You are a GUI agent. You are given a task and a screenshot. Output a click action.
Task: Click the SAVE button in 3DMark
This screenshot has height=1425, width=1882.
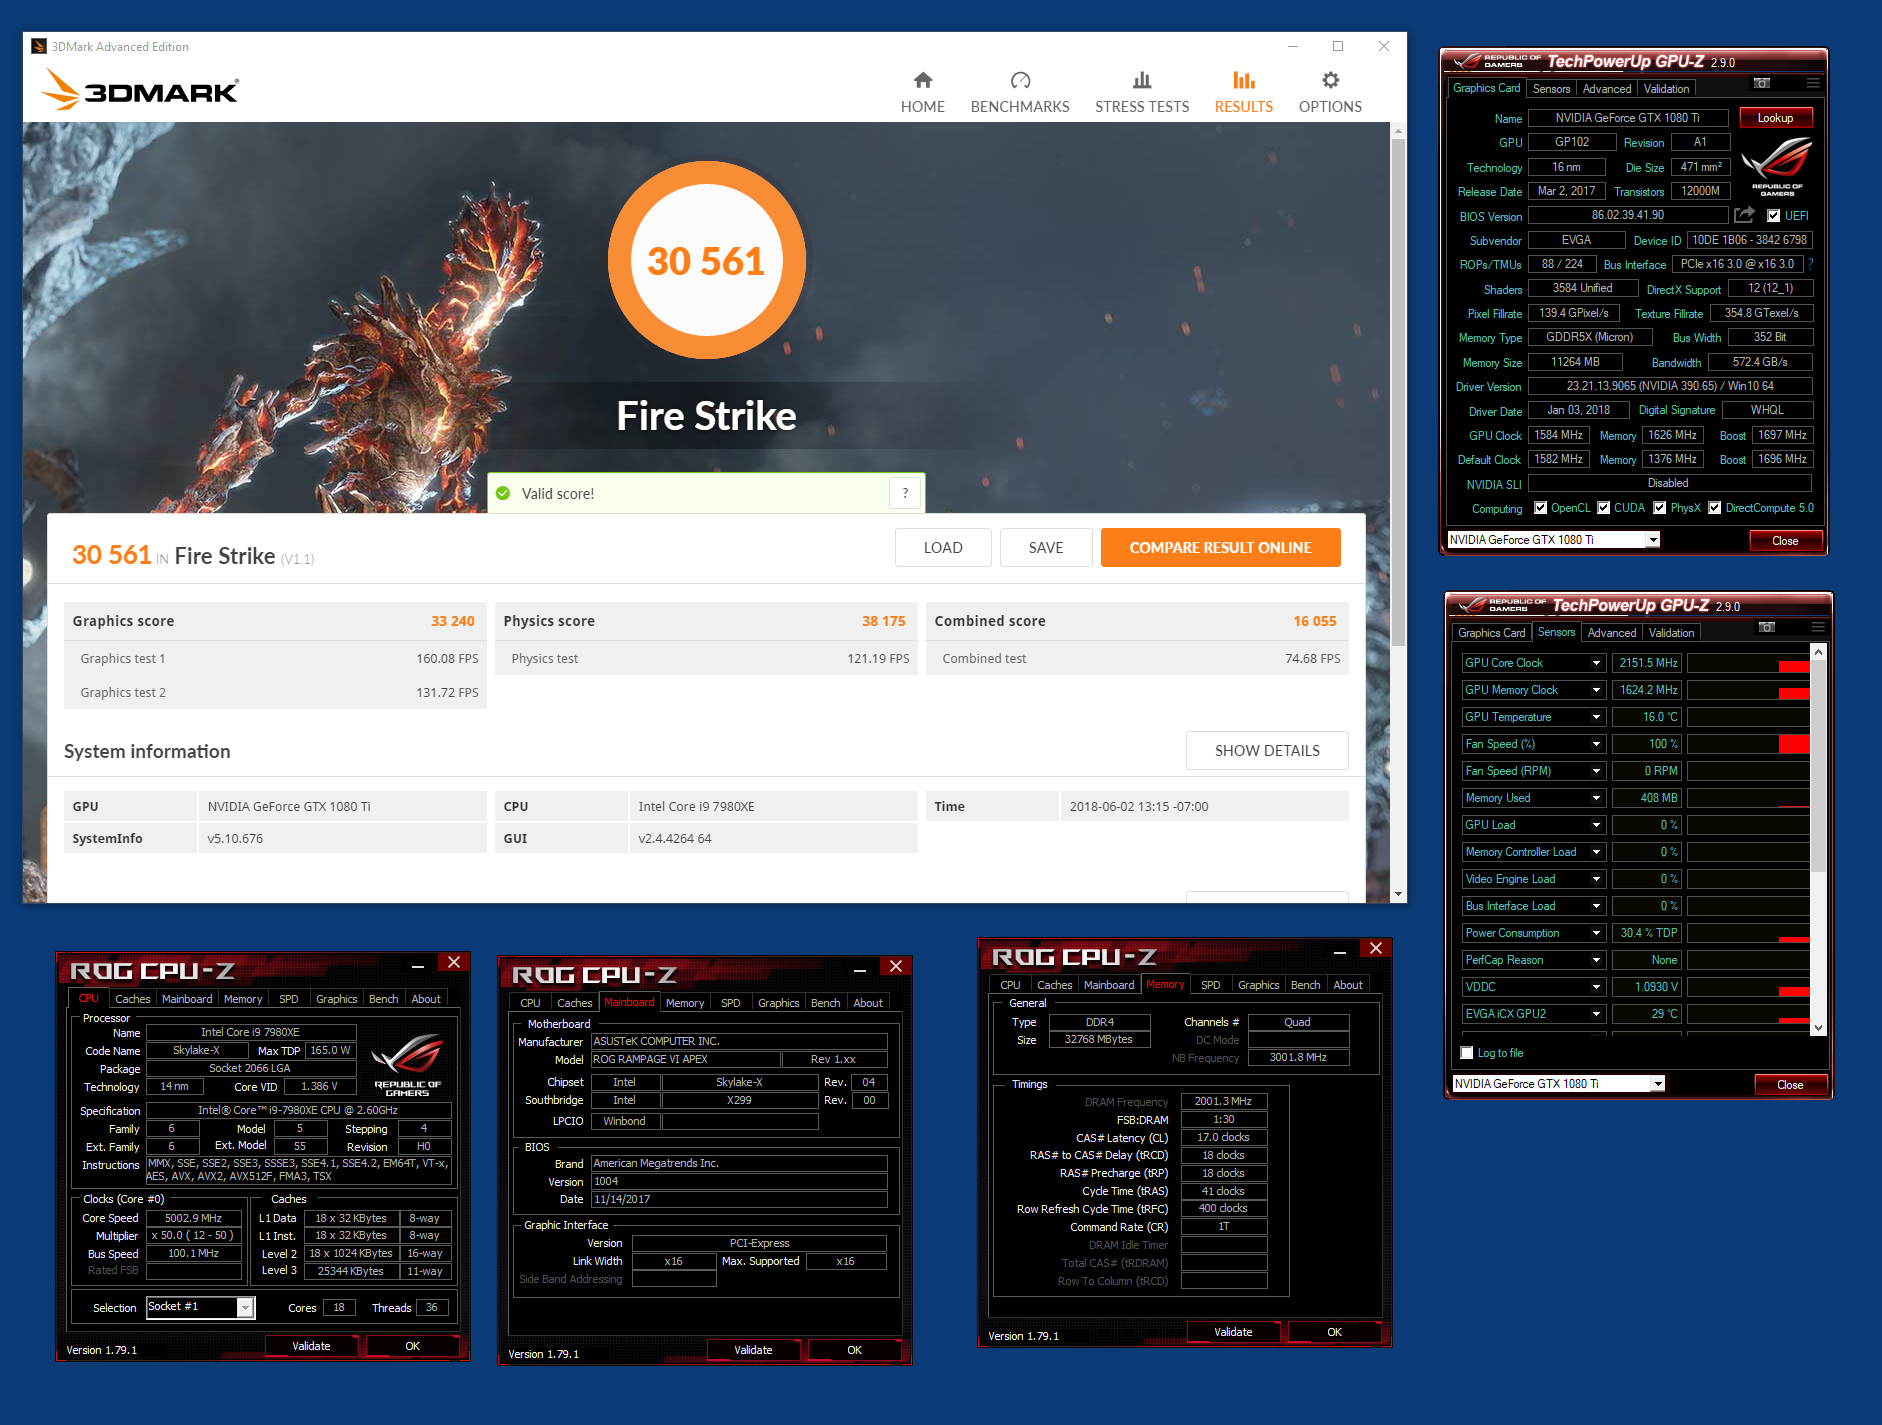[1046, 548]
